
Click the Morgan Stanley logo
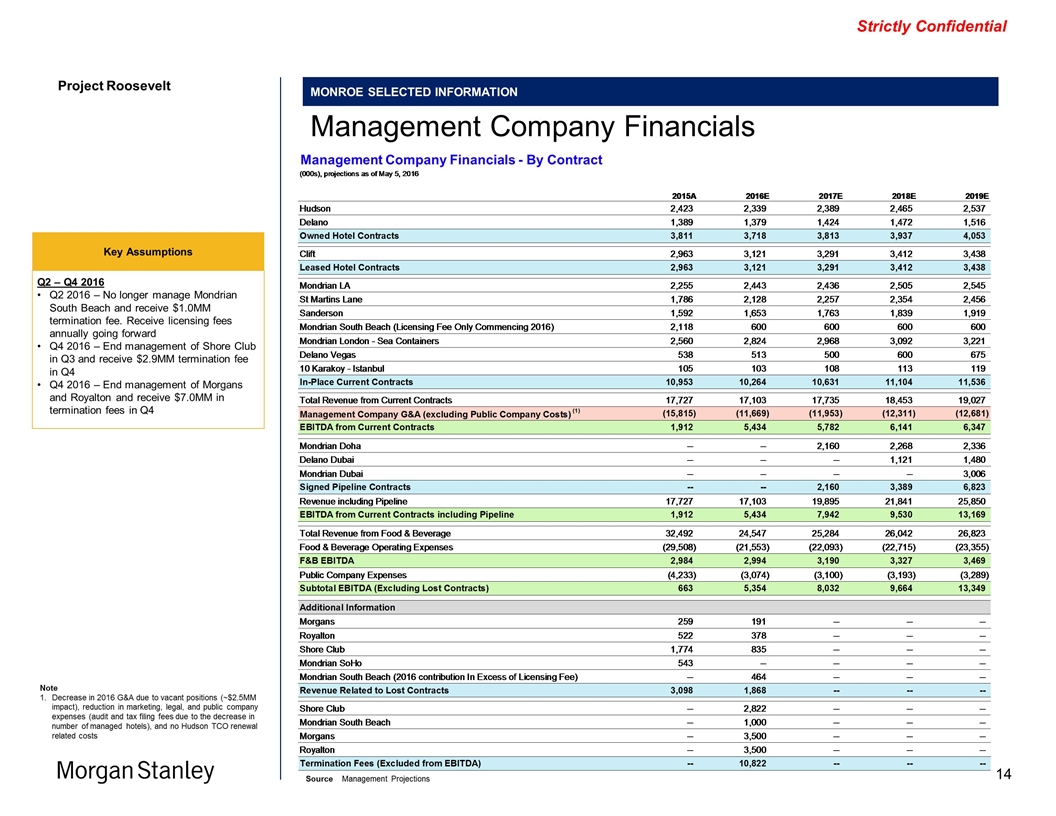click(134, 772)
